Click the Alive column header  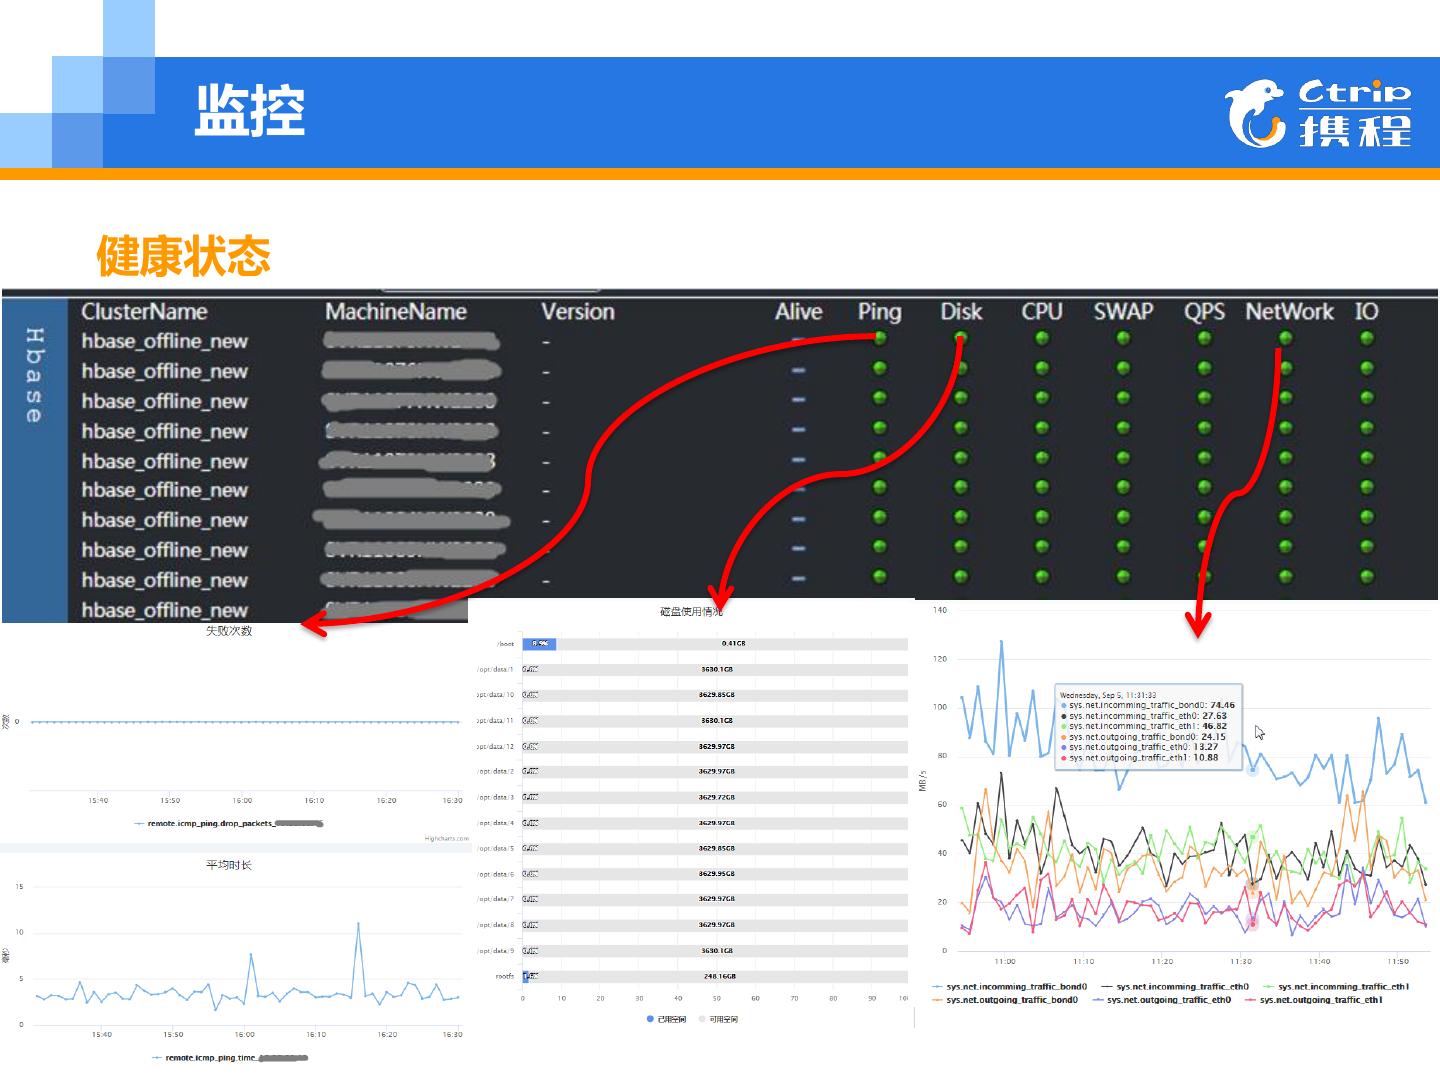point(798,312)
